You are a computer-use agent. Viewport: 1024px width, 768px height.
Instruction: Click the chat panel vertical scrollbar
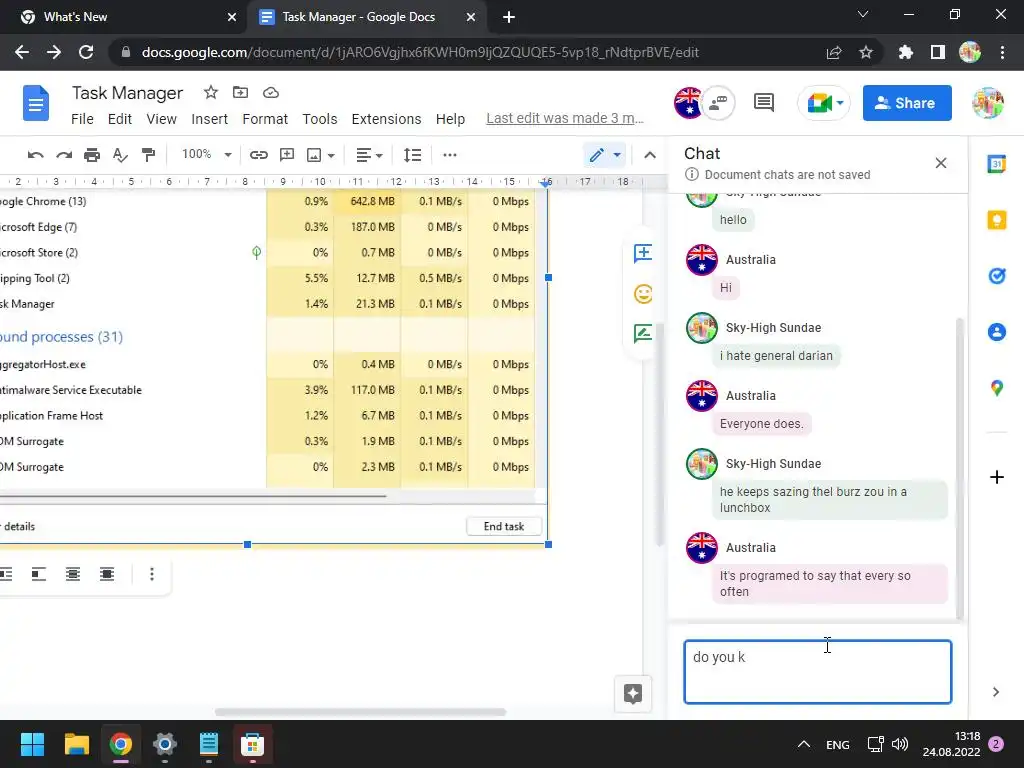coord(959,468)
